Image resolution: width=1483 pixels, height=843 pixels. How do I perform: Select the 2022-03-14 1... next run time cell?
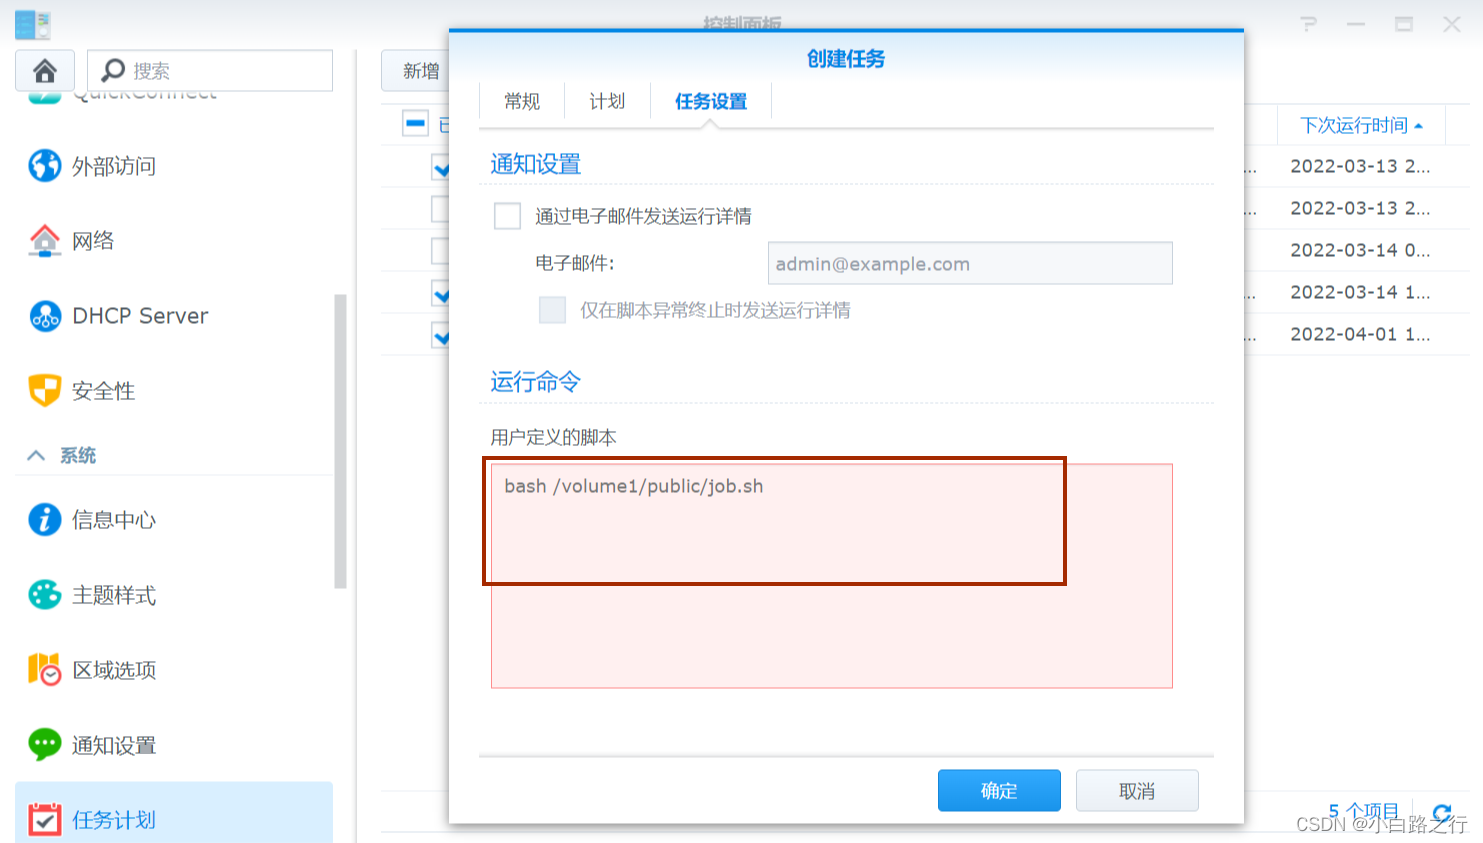(x=1360, y=292)
